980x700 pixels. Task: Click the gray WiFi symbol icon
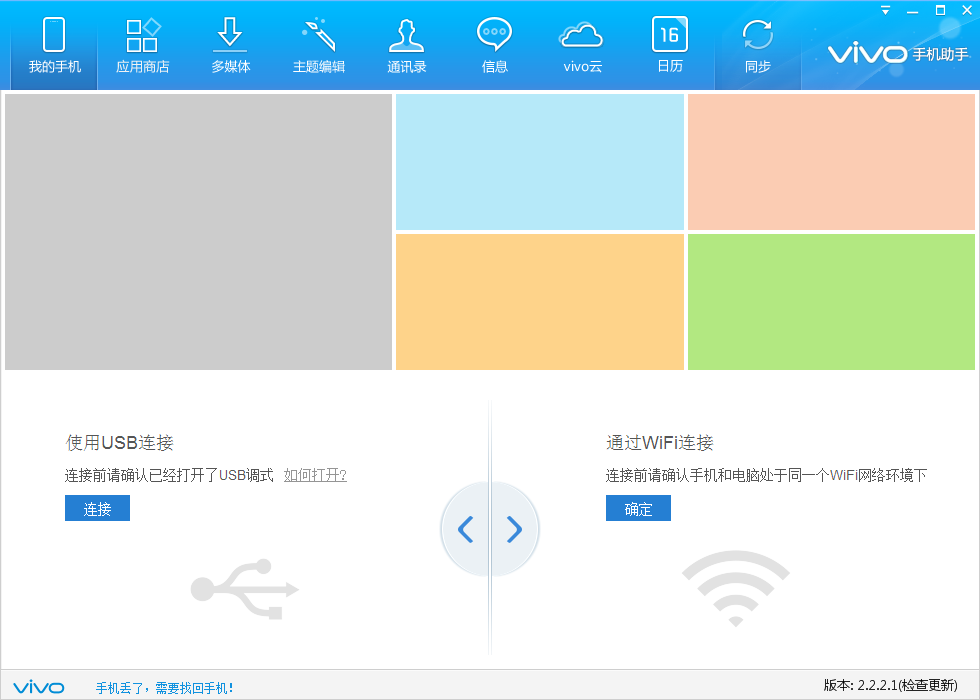[x=736, y=589]
